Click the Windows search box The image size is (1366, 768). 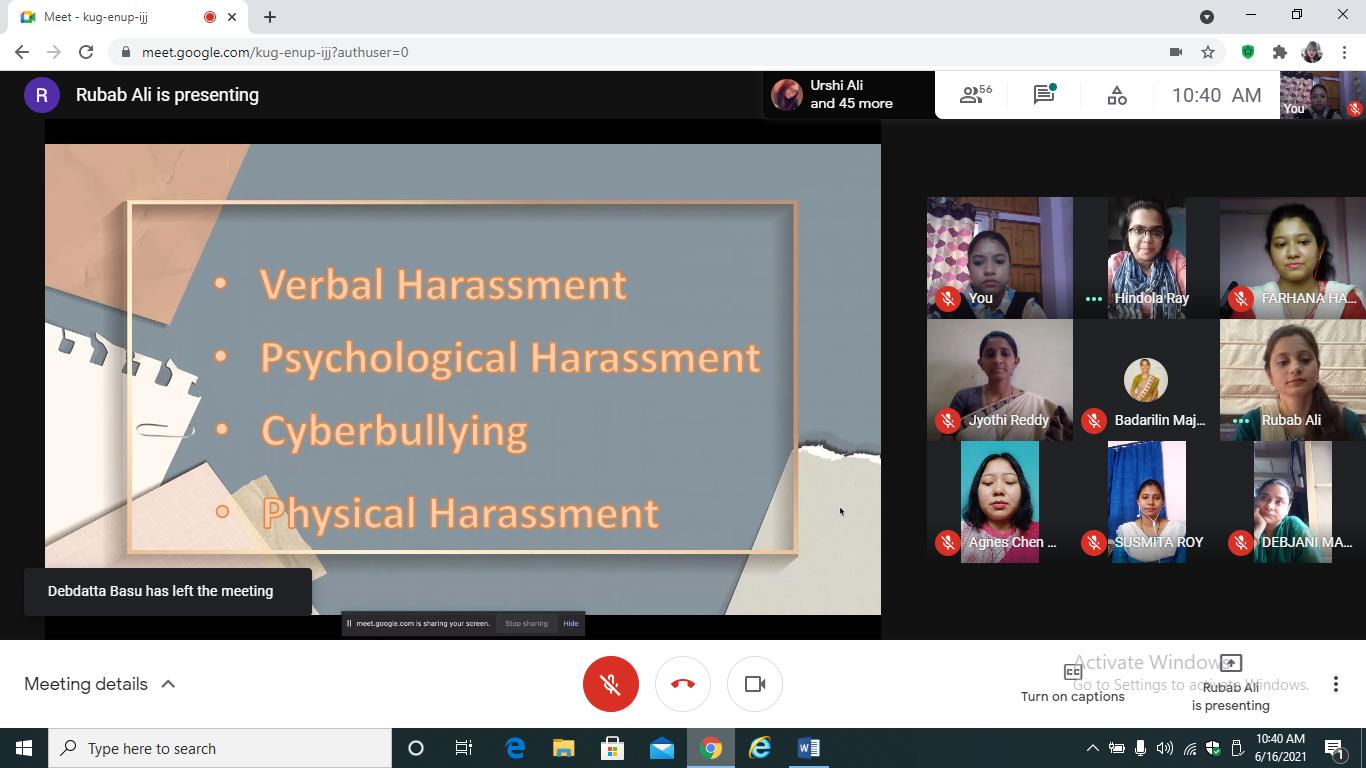(x=220, y=748)
